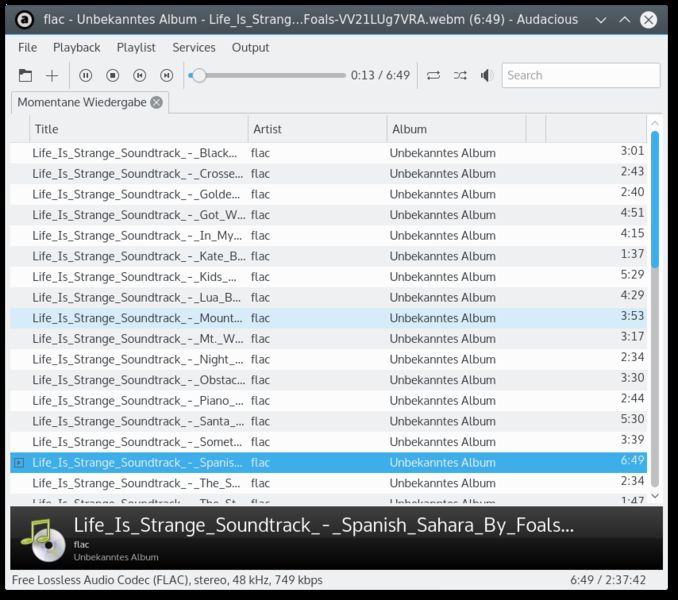Viewport: 678px width, 600px height.
Task: Focus the Search input field
Action: tap(581, 76)
